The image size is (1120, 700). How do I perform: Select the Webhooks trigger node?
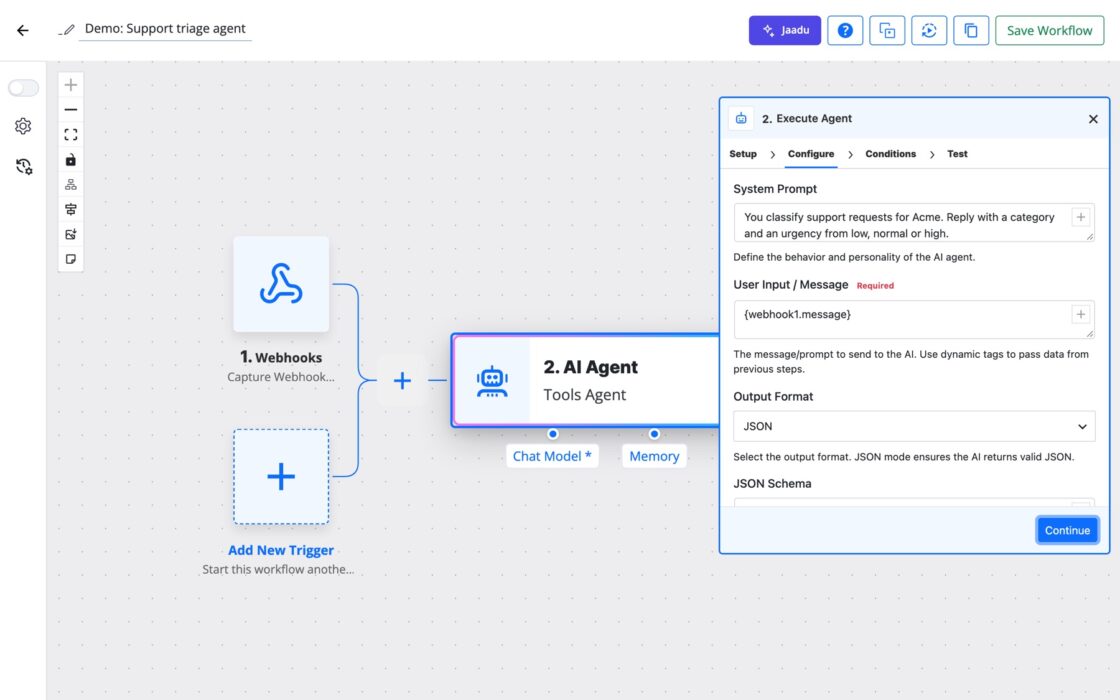pos(281,284)
